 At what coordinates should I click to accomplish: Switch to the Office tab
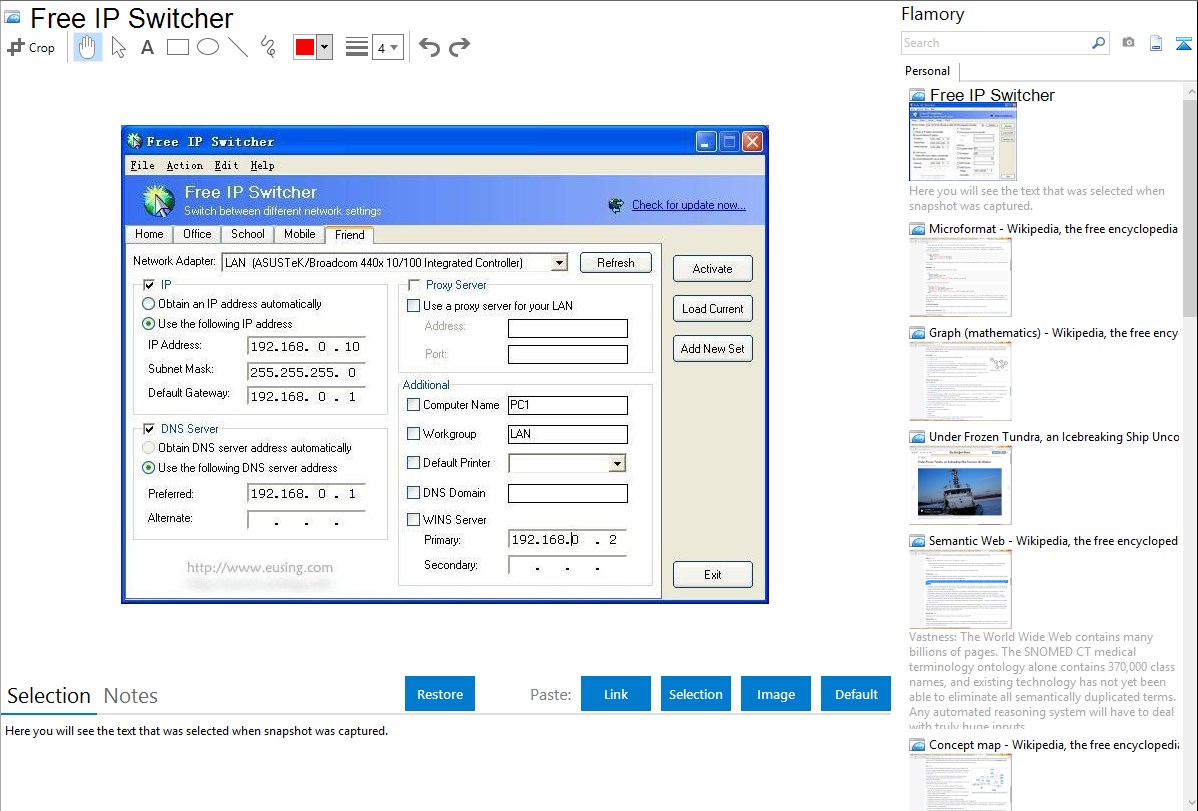click(x=197, y=234)
